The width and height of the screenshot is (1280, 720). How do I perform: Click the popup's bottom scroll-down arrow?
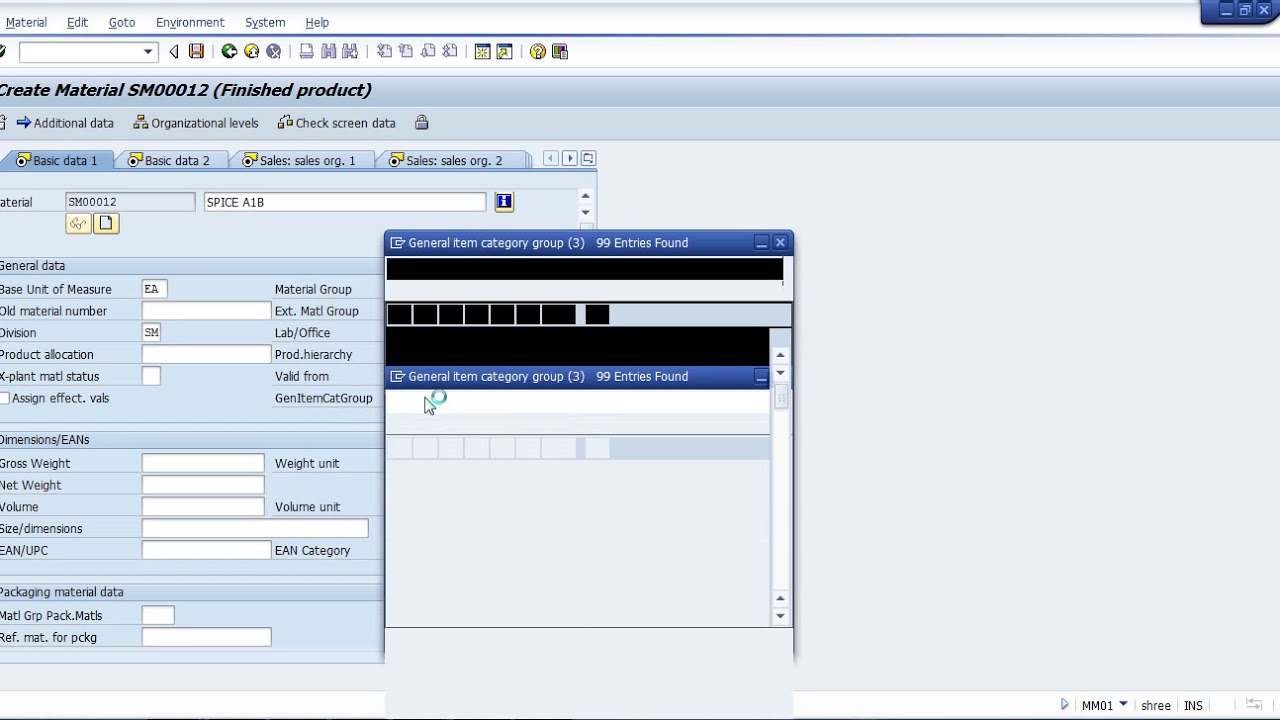point(780,616)
